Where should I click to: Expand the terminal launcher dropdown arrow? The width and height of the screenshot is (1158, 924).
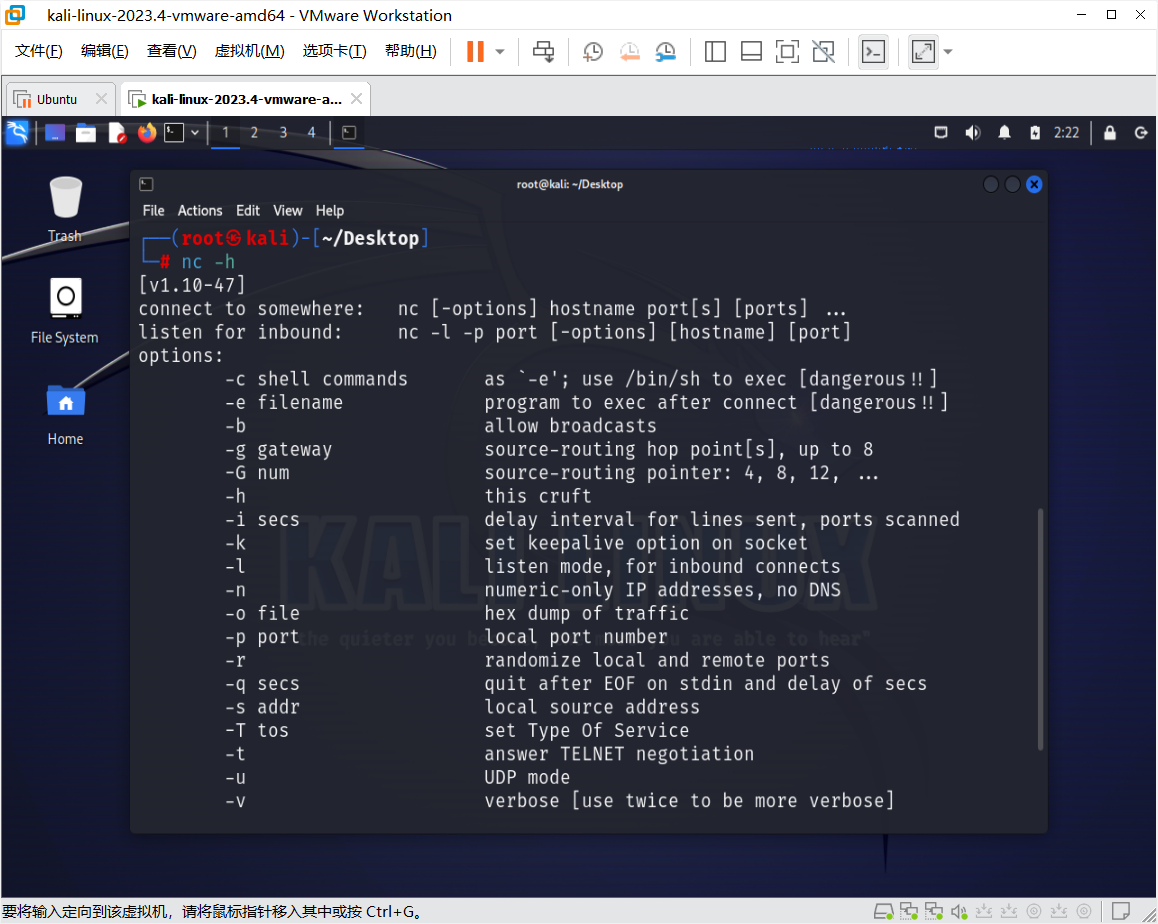pyautogui.click(x=195, y=133)
